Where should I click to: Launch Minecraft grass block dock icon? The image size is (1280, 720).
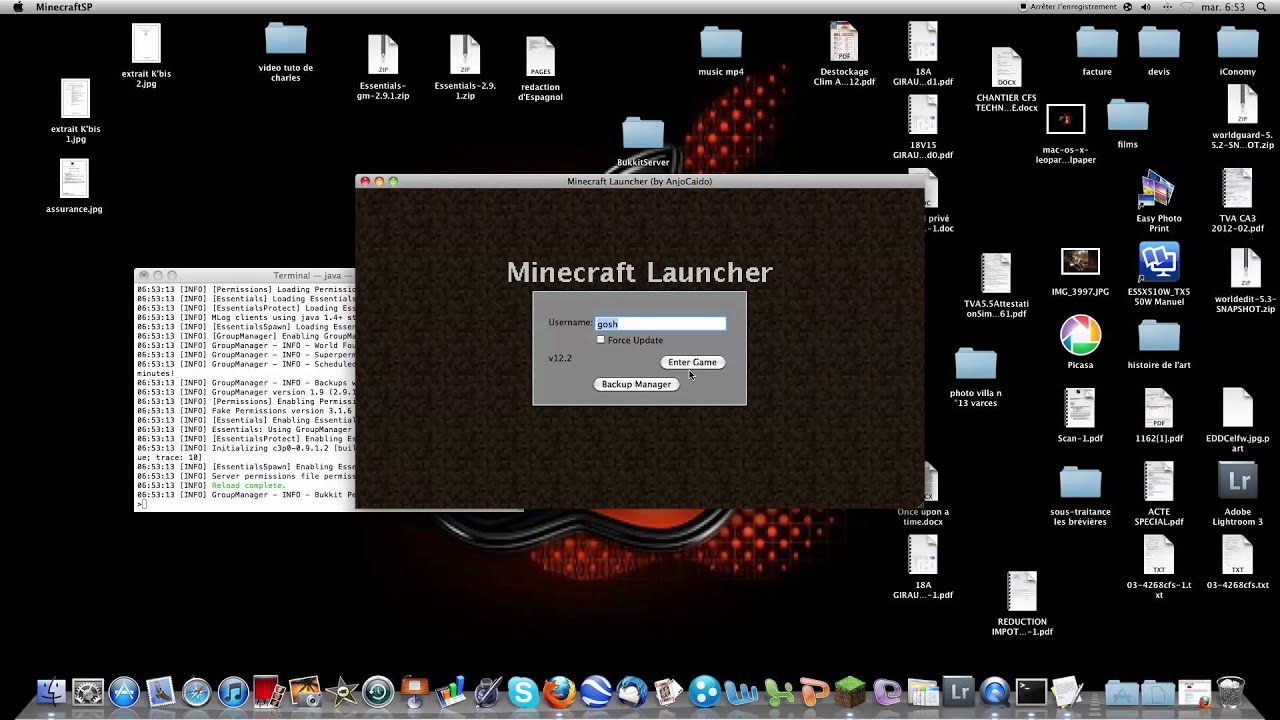pyautogui.click(x=850, y=692)
